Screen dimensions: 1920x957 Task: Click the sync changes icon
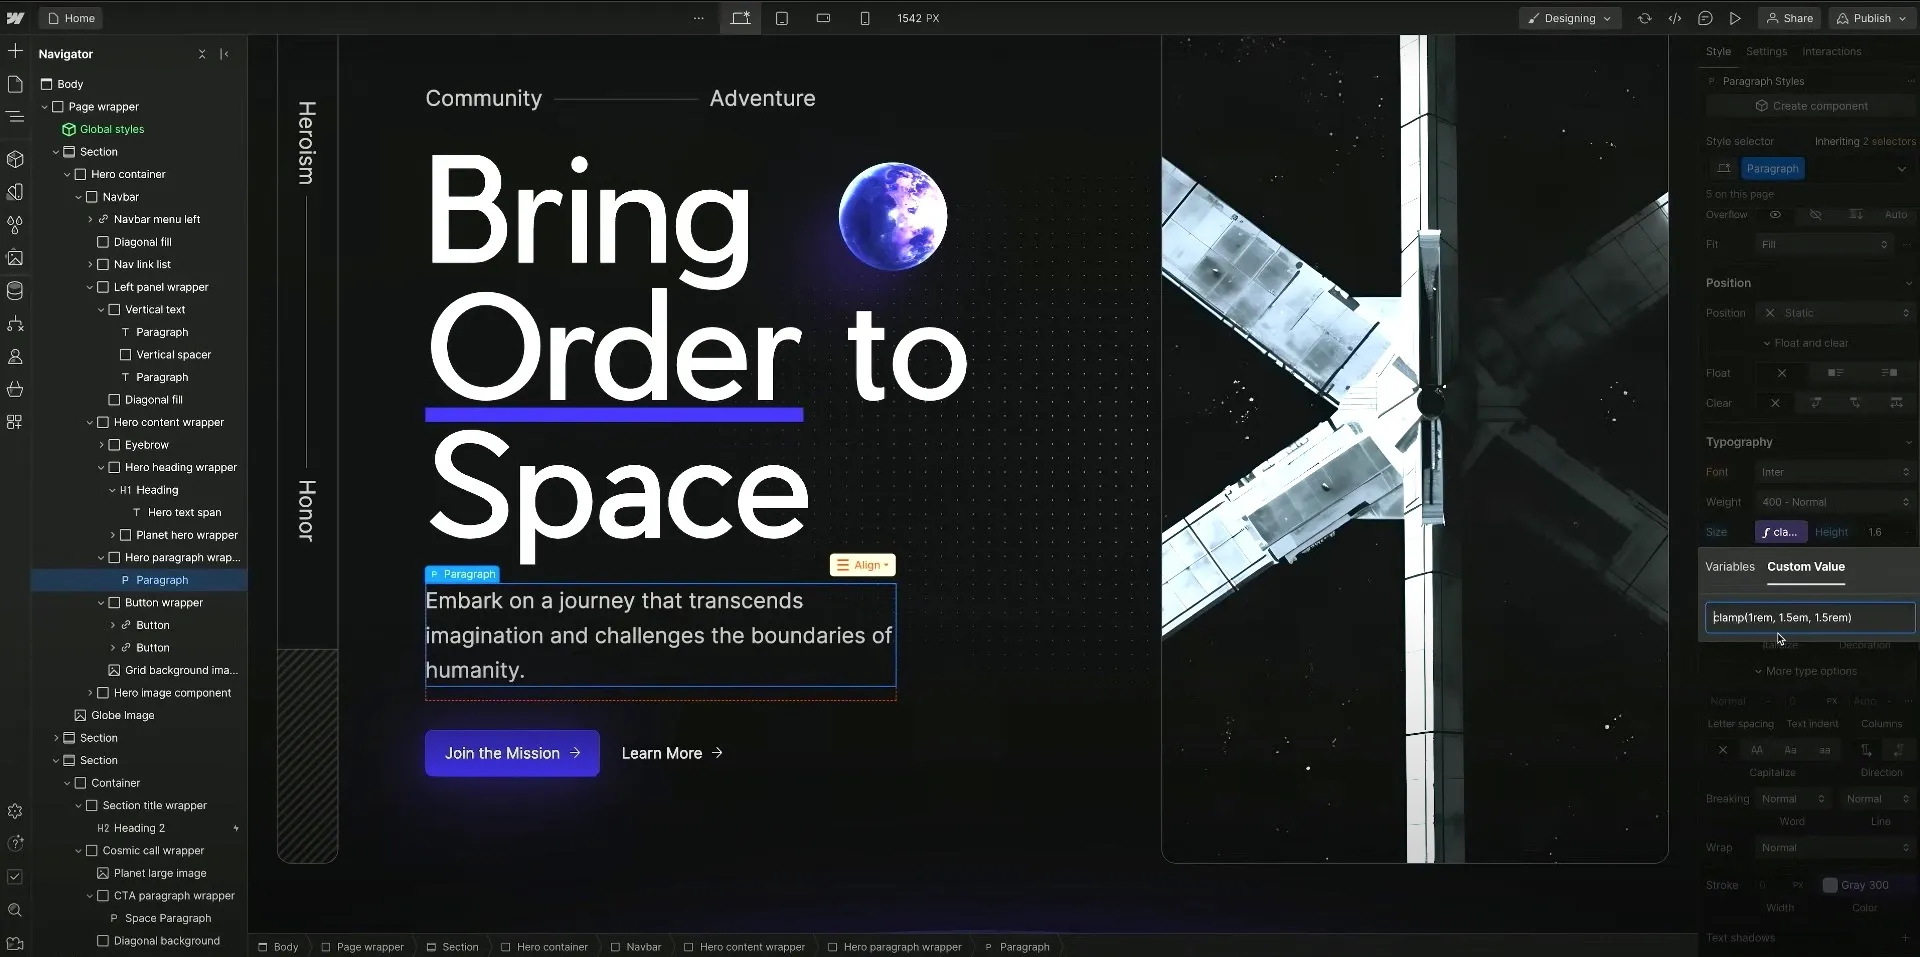[1645, 18]
